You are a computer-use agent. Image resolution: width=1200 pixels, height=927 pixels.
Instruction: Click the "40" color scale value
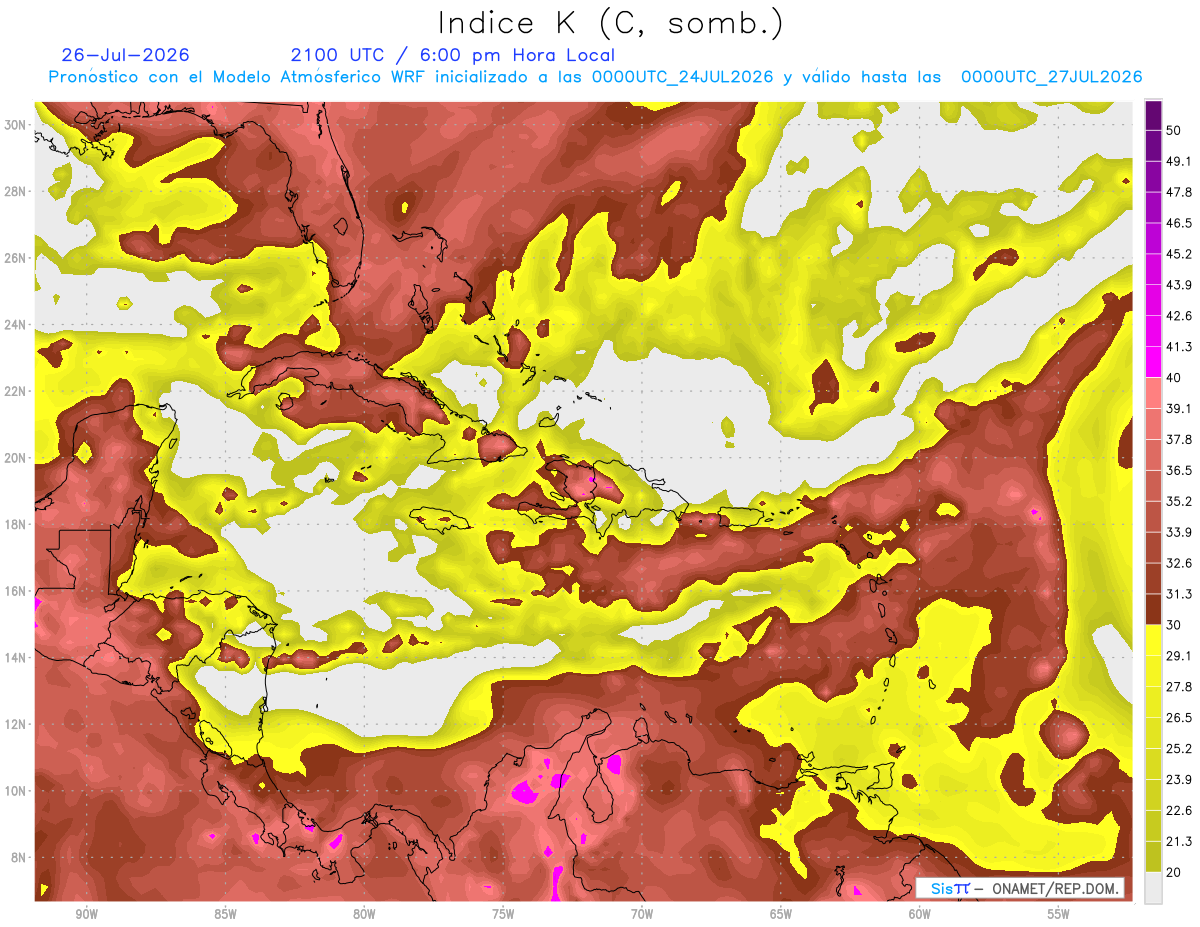coord(1174,378)
